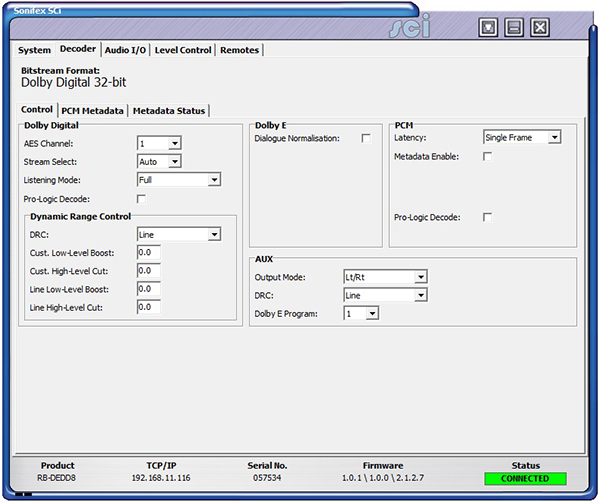
Task: Click the Line Low-Level Boost field
Action: click(x=148, y=288)
